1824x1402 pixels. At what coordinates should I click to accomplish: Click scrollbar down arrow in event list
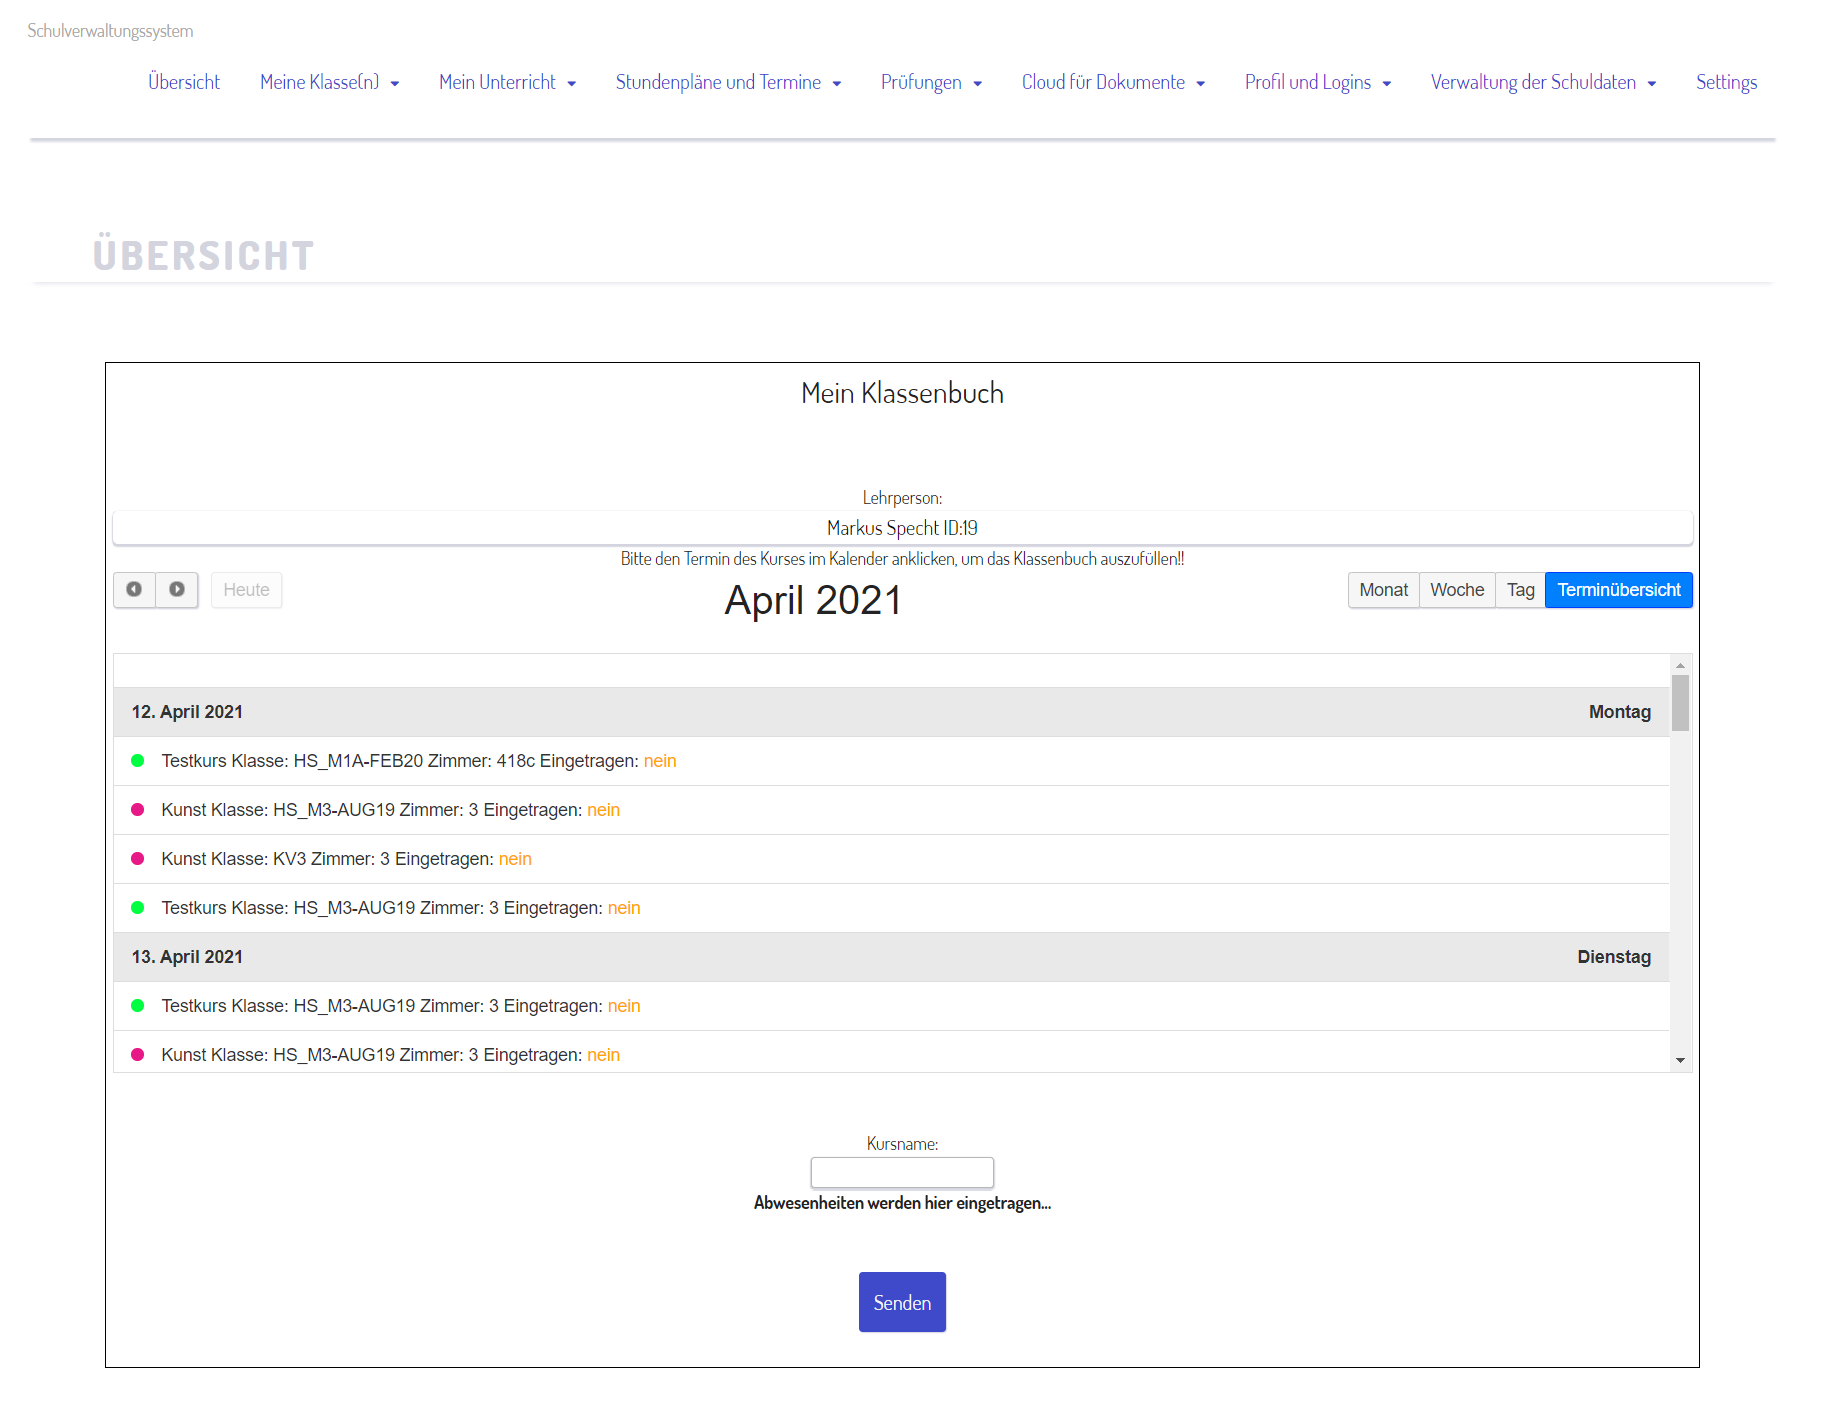pos(1680,1060)
